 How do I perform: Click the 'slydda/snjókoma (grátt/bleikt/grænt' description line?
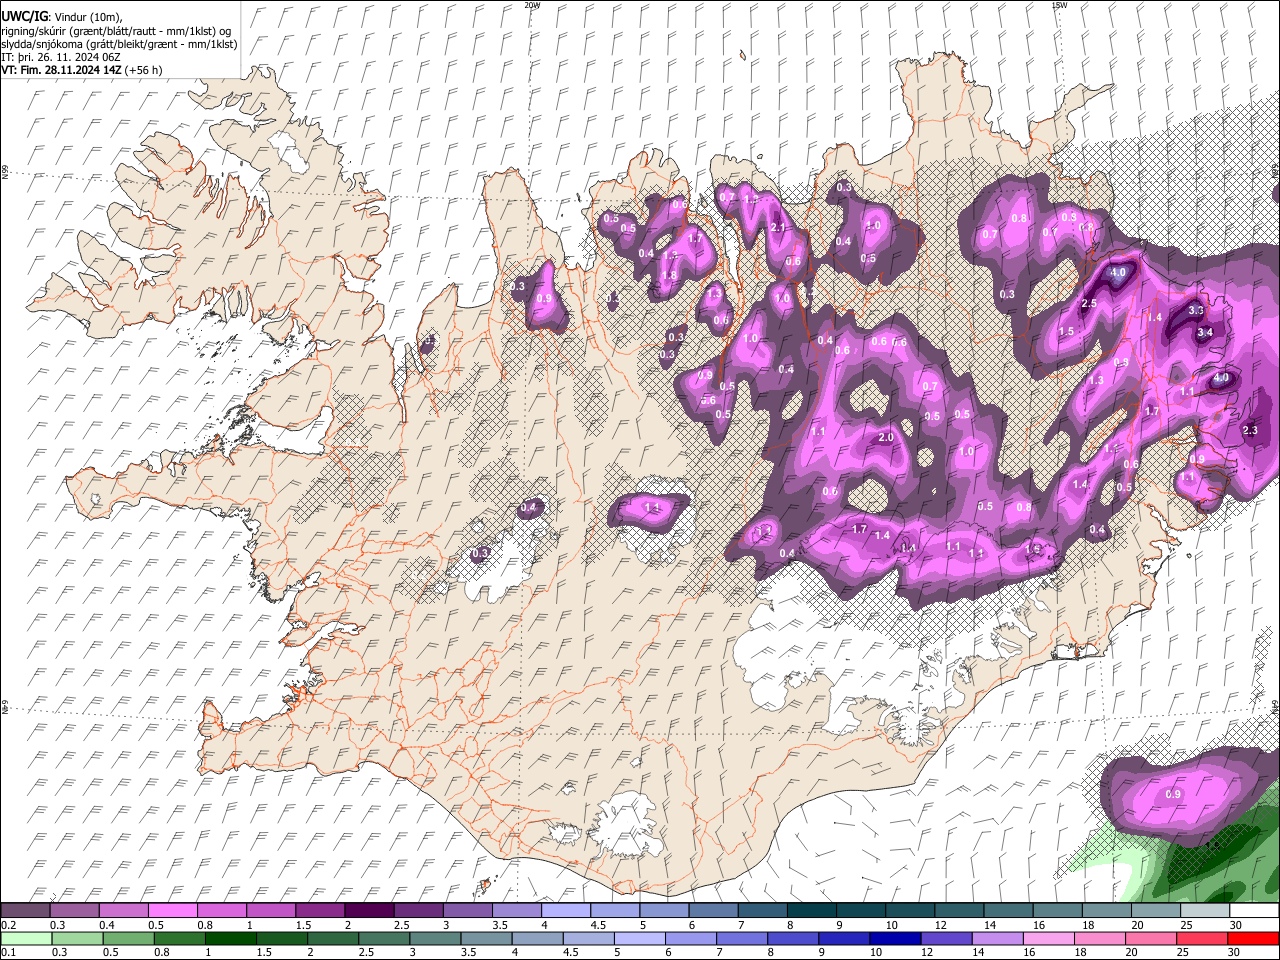point(119,44)
